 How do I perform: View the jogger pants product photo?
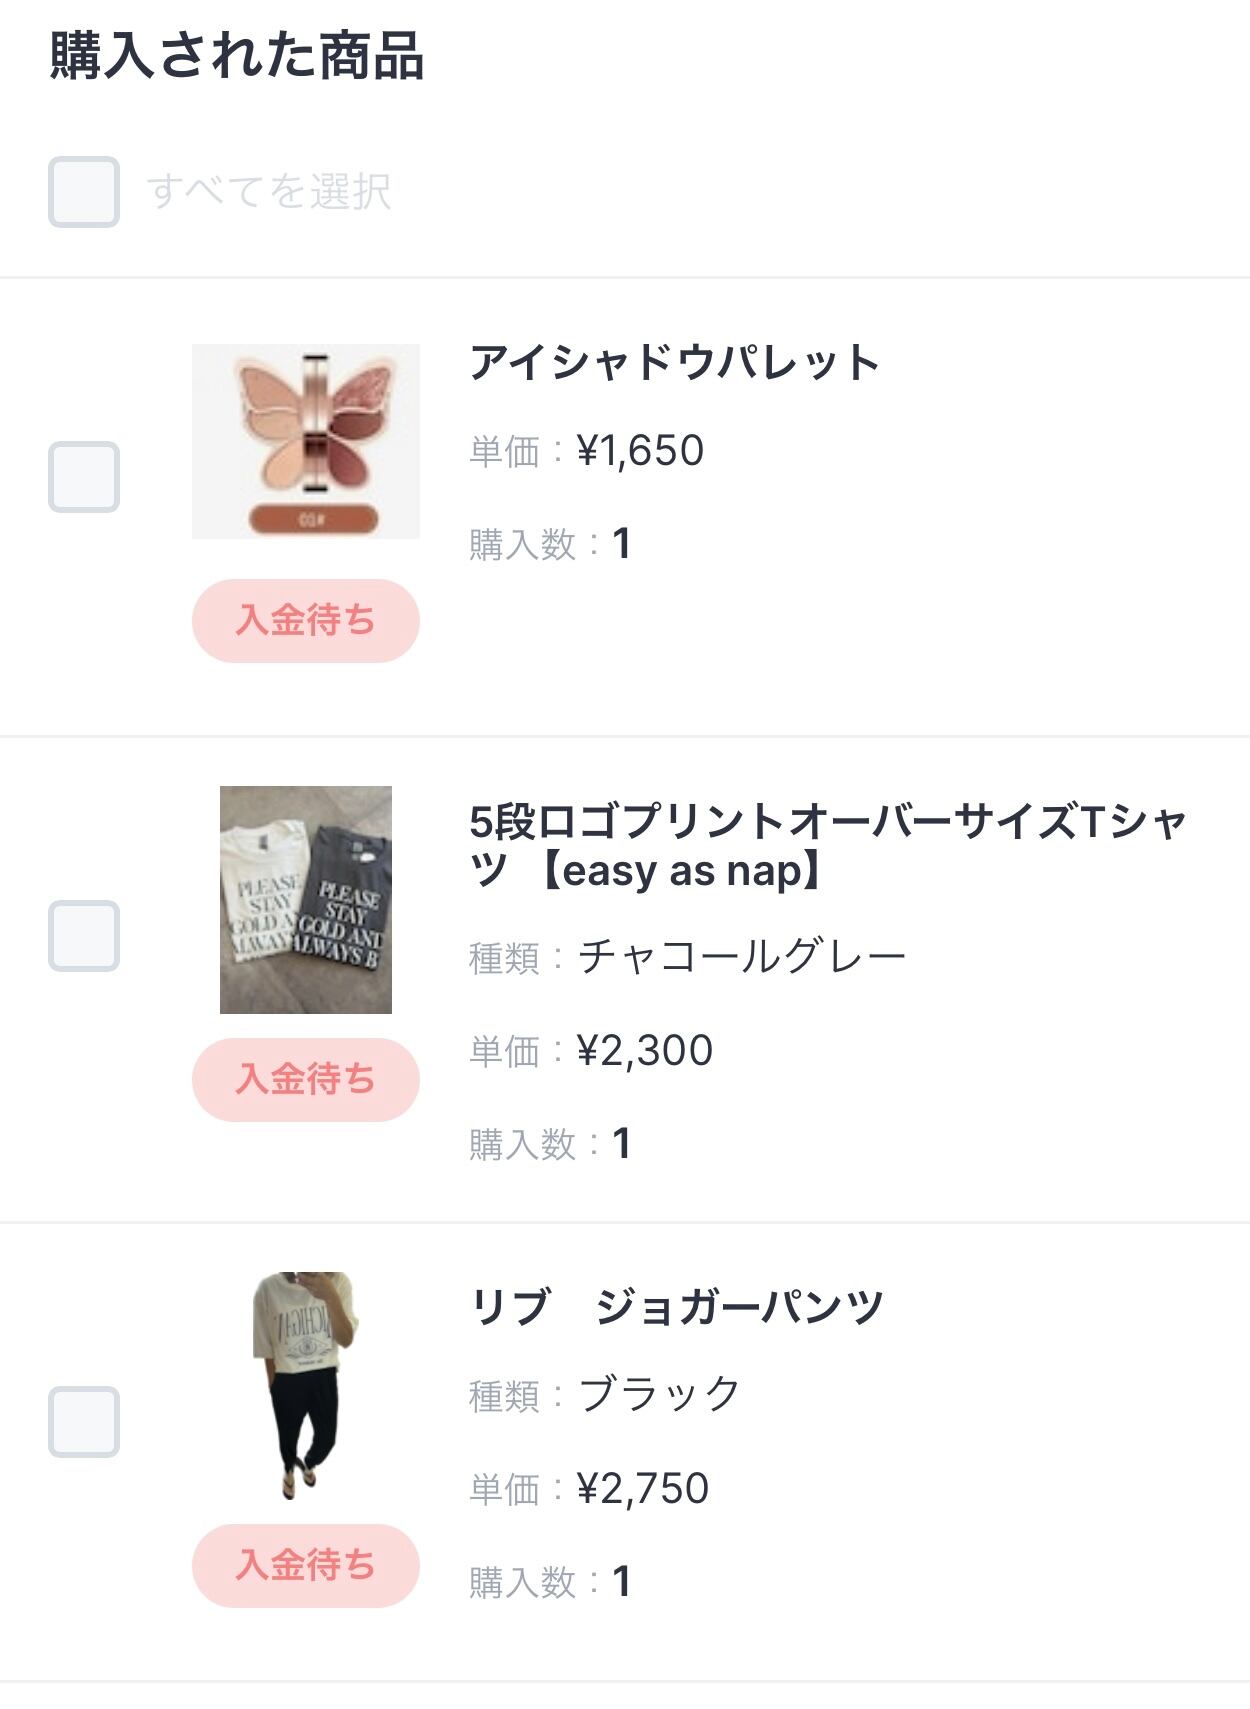pos(306,1385)
